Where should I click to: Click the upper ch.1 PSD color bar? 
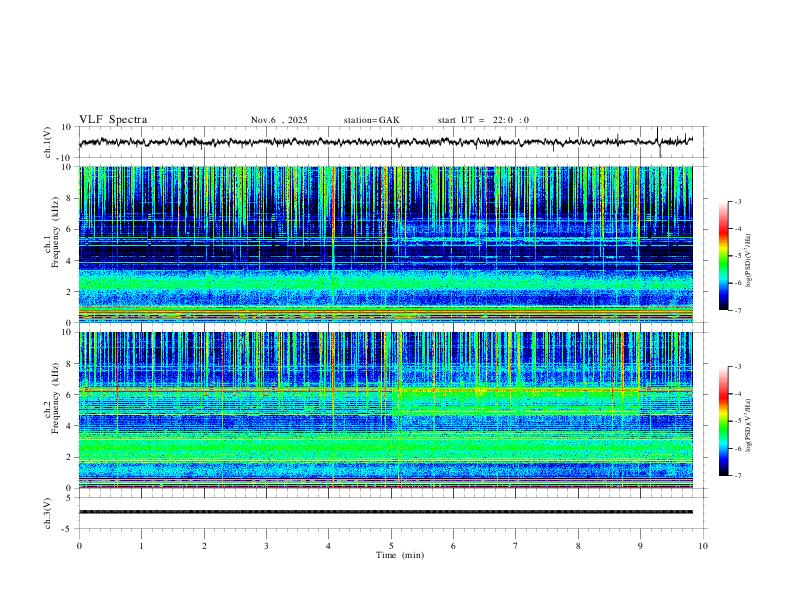724,256
